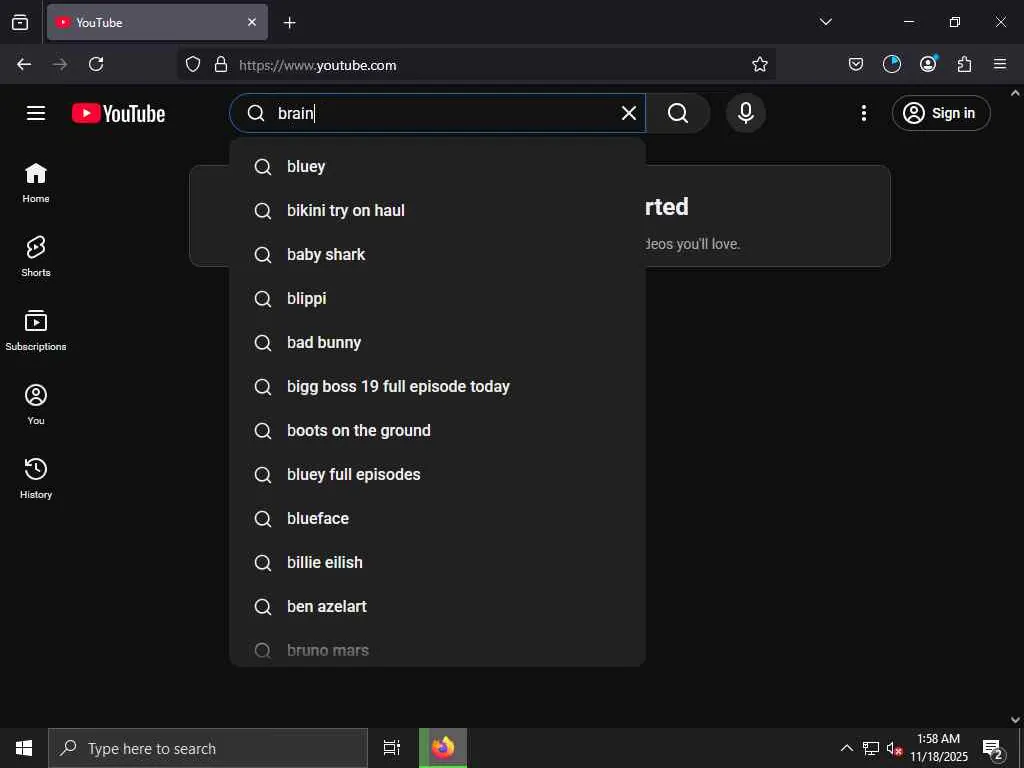Open the Windows Start menu
Image resolution: width=1024 pixels, height=768 pixels.
[x=24, y=748]
